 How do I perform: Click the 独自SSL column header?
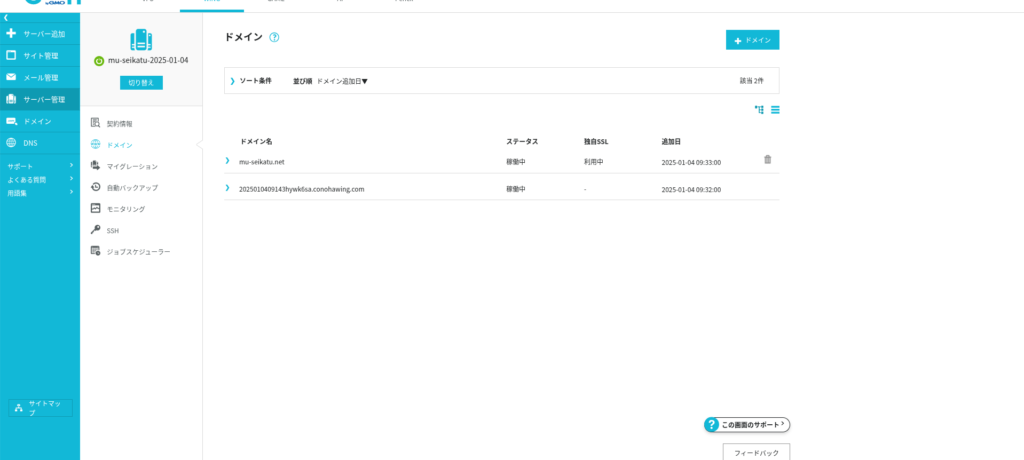coord(596,141)
